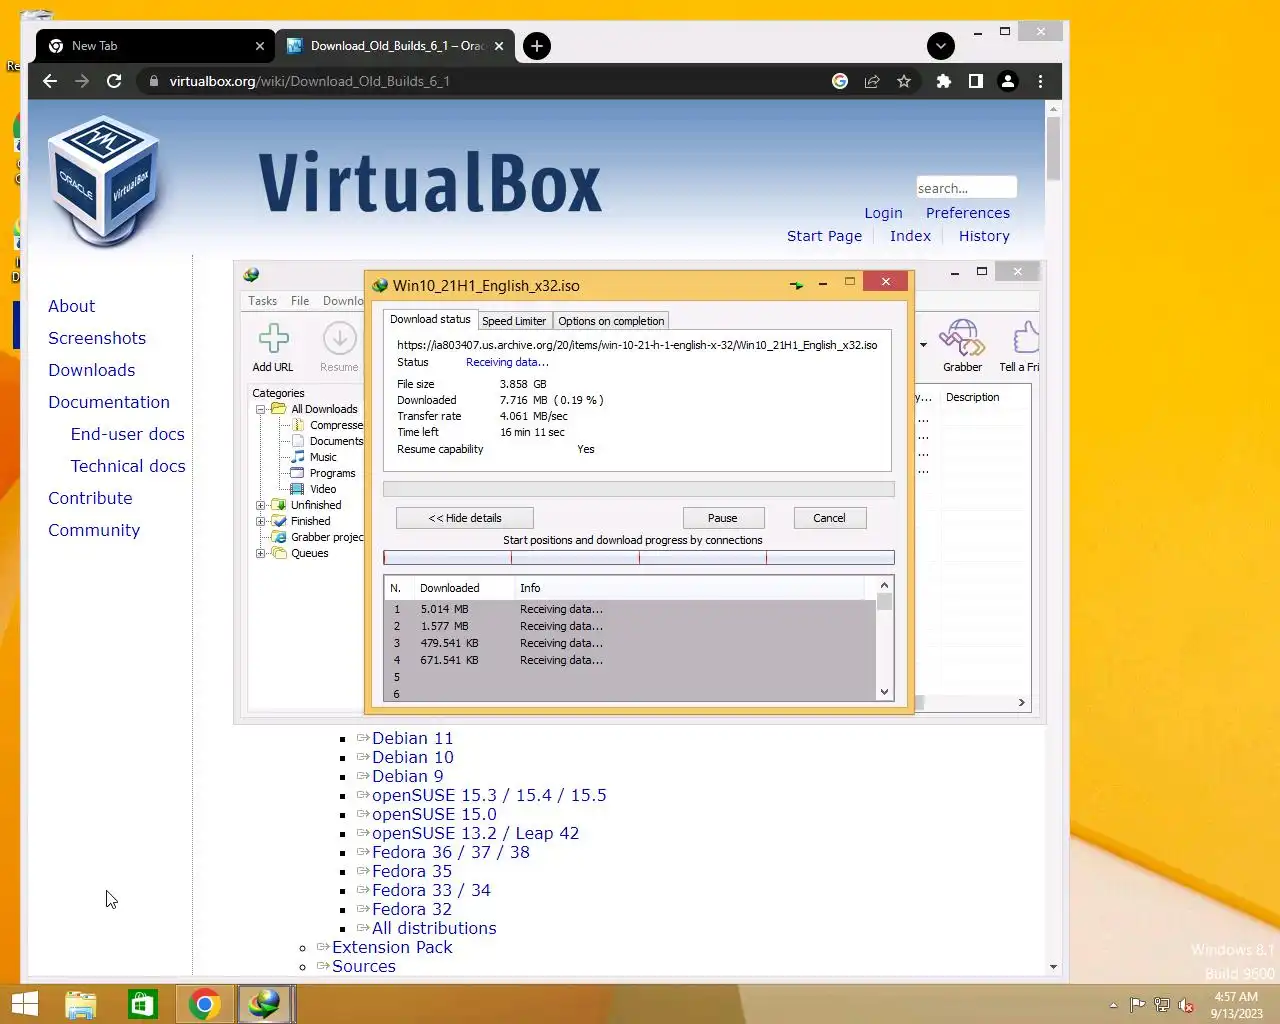Select the Video category in IDM

pyautogui.click(x=323, y=489)
